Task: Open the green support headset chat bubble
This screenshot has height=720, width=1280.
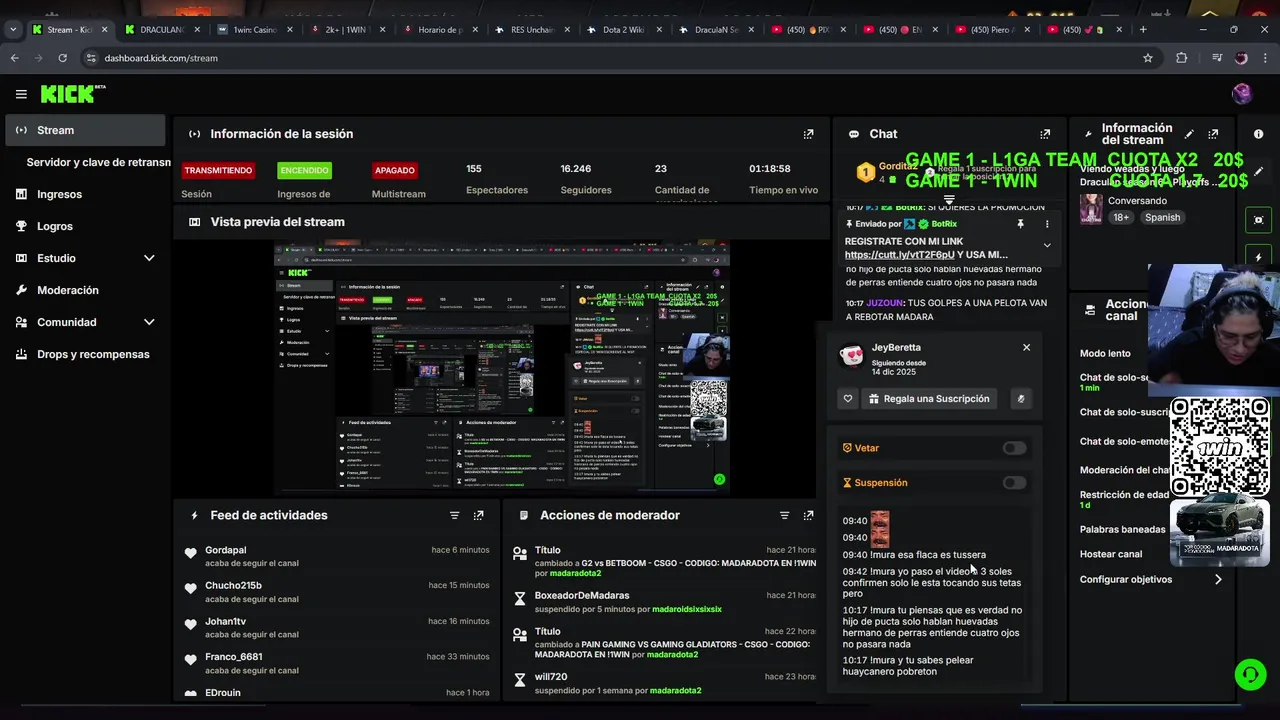Action: pyautogui.click(x=1250, y=675)
